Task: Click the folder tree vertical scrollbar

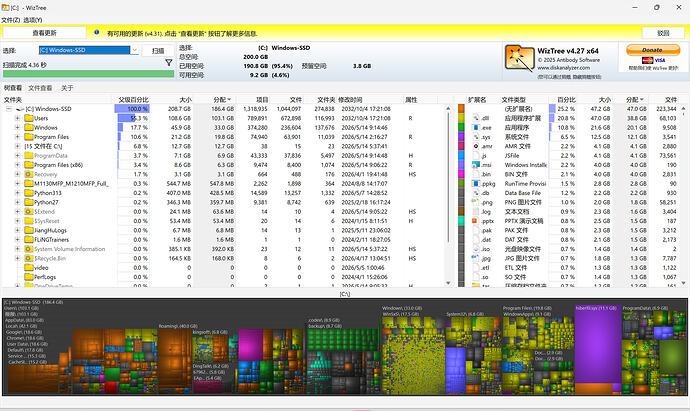Action: 448,196
